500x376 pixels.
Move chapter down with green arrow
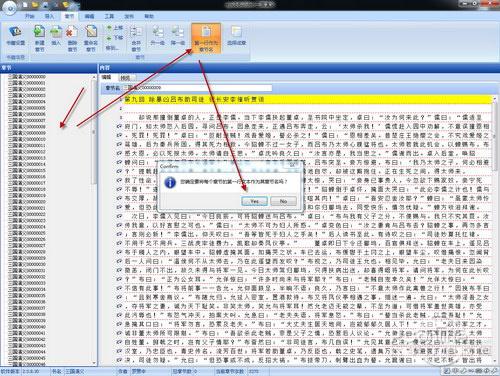click(x=114, y=38)
